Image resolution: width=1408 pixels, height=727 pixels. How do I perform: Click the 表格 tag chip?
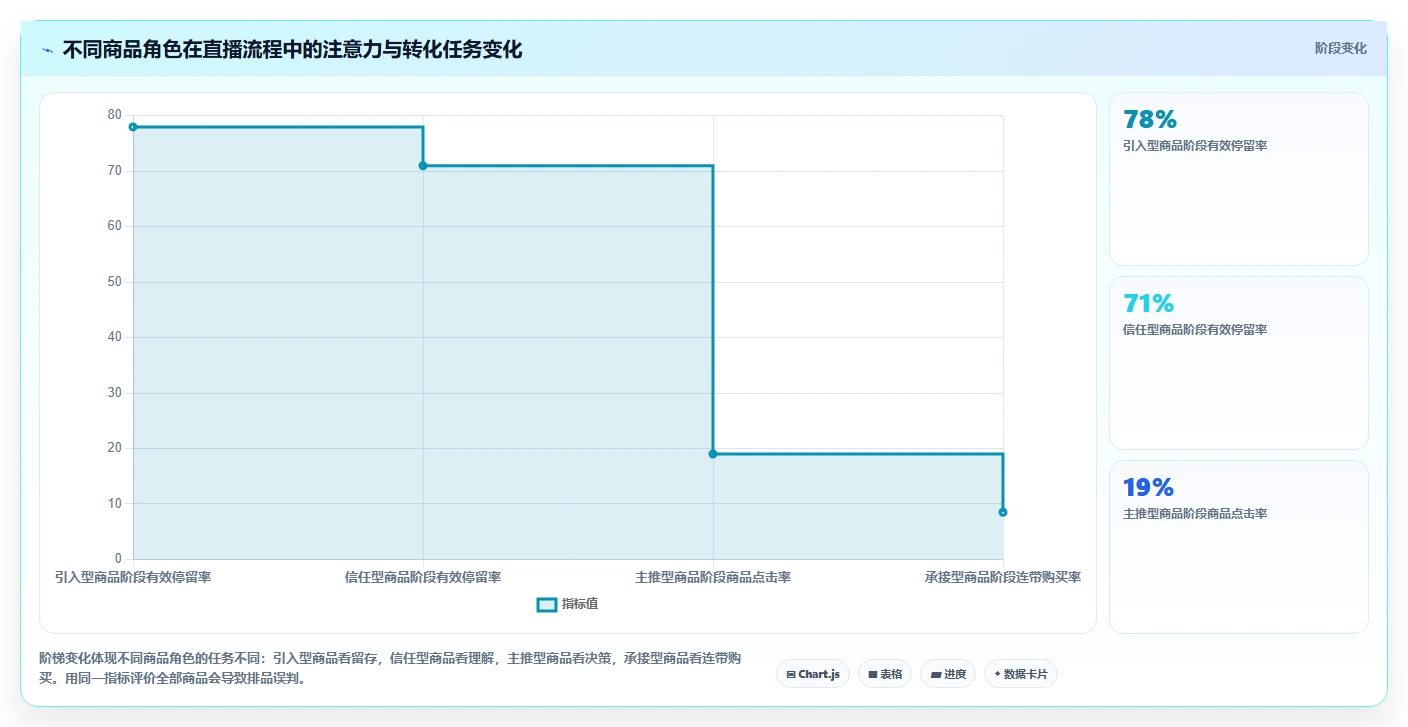click(885, 674)
